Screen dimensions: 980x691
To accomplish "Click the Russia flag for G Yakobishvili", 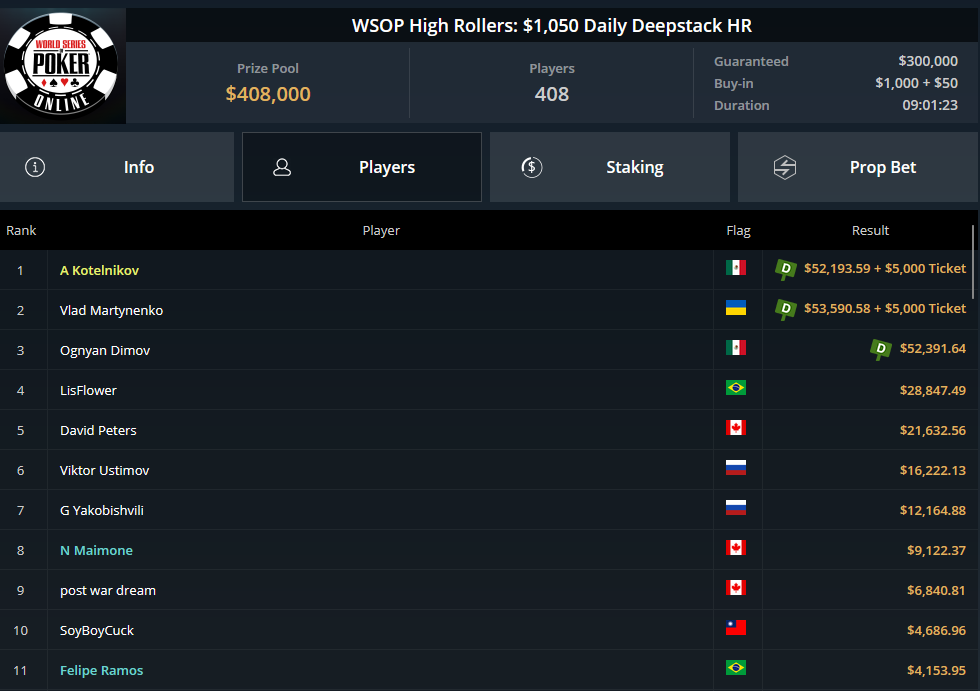I will 736,508.
